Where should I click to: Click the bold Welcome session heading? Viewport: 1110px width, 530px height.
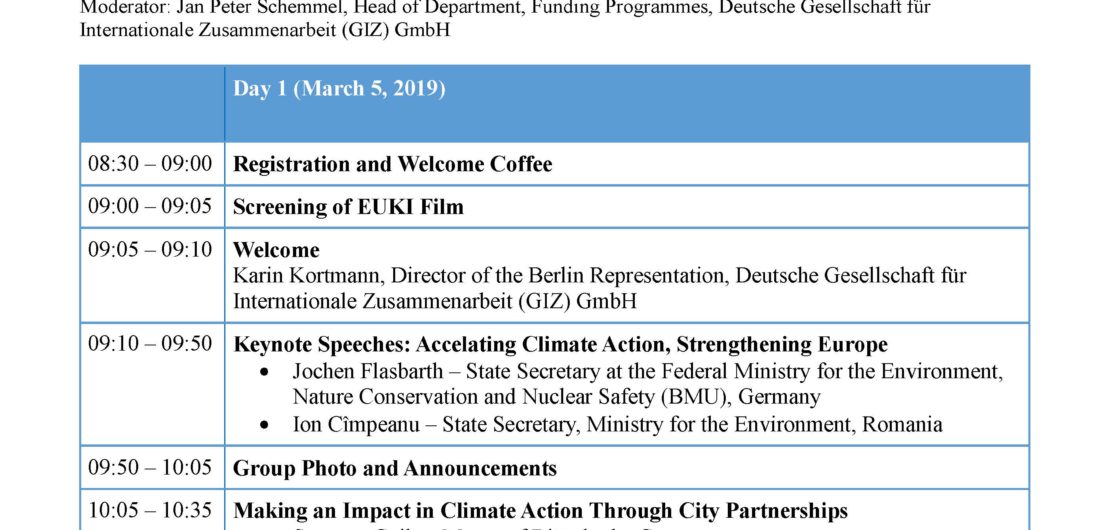276,250
